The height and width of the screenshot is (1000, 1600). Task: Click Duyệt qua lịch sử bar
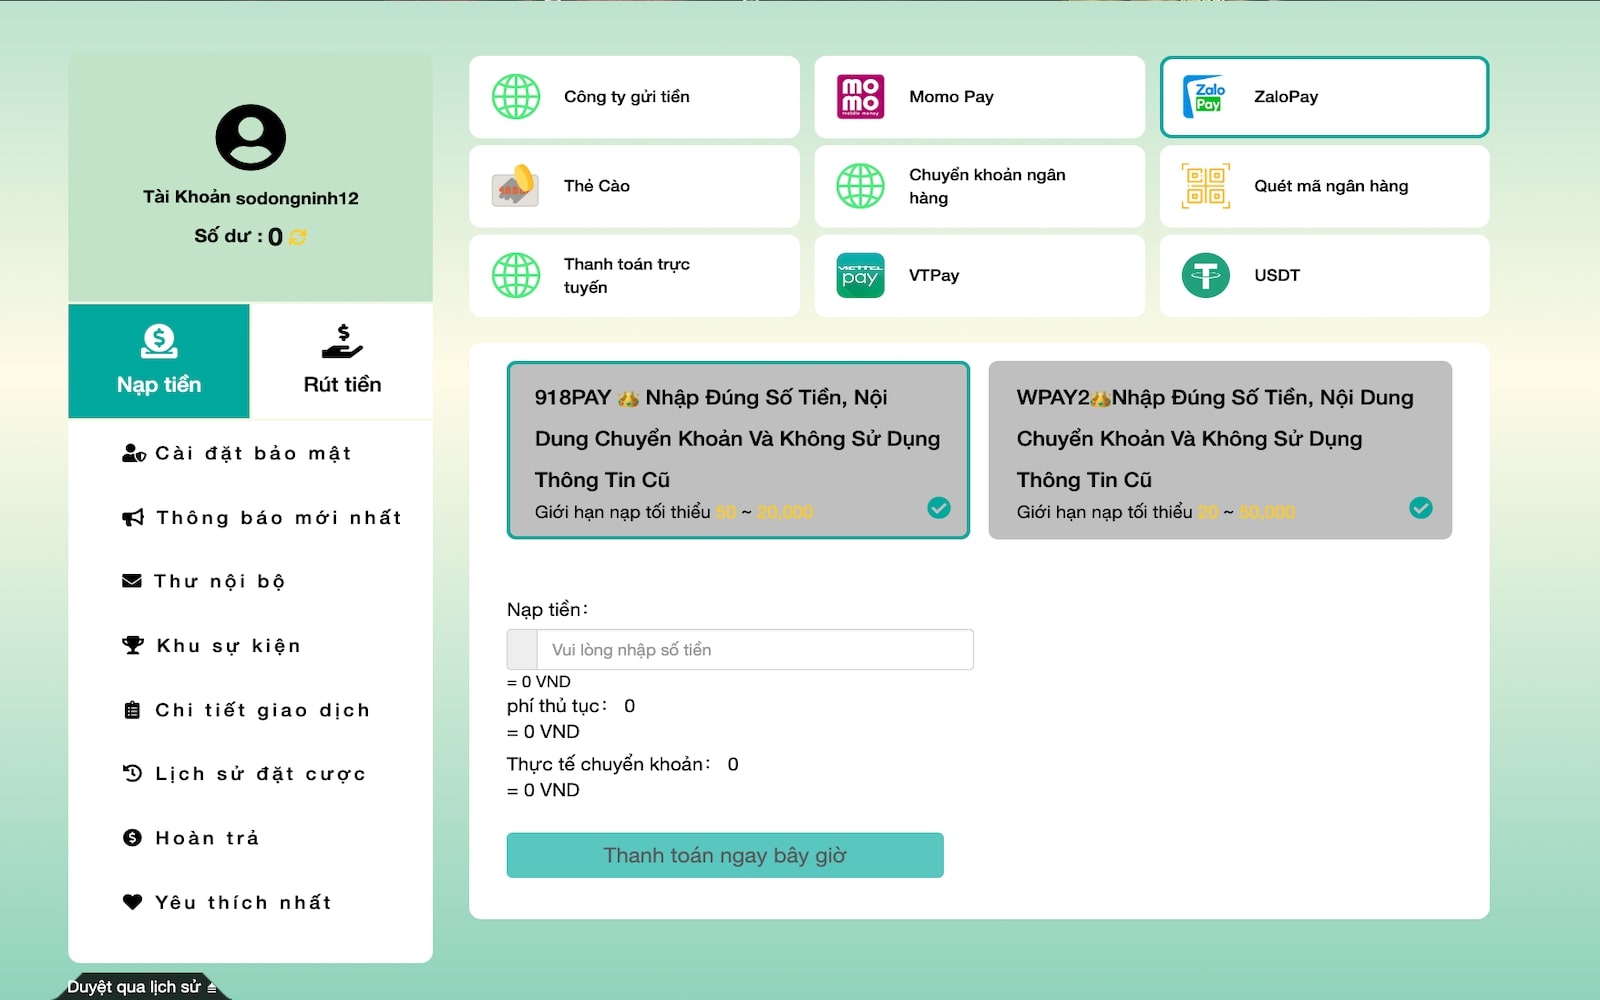[141, 987]
